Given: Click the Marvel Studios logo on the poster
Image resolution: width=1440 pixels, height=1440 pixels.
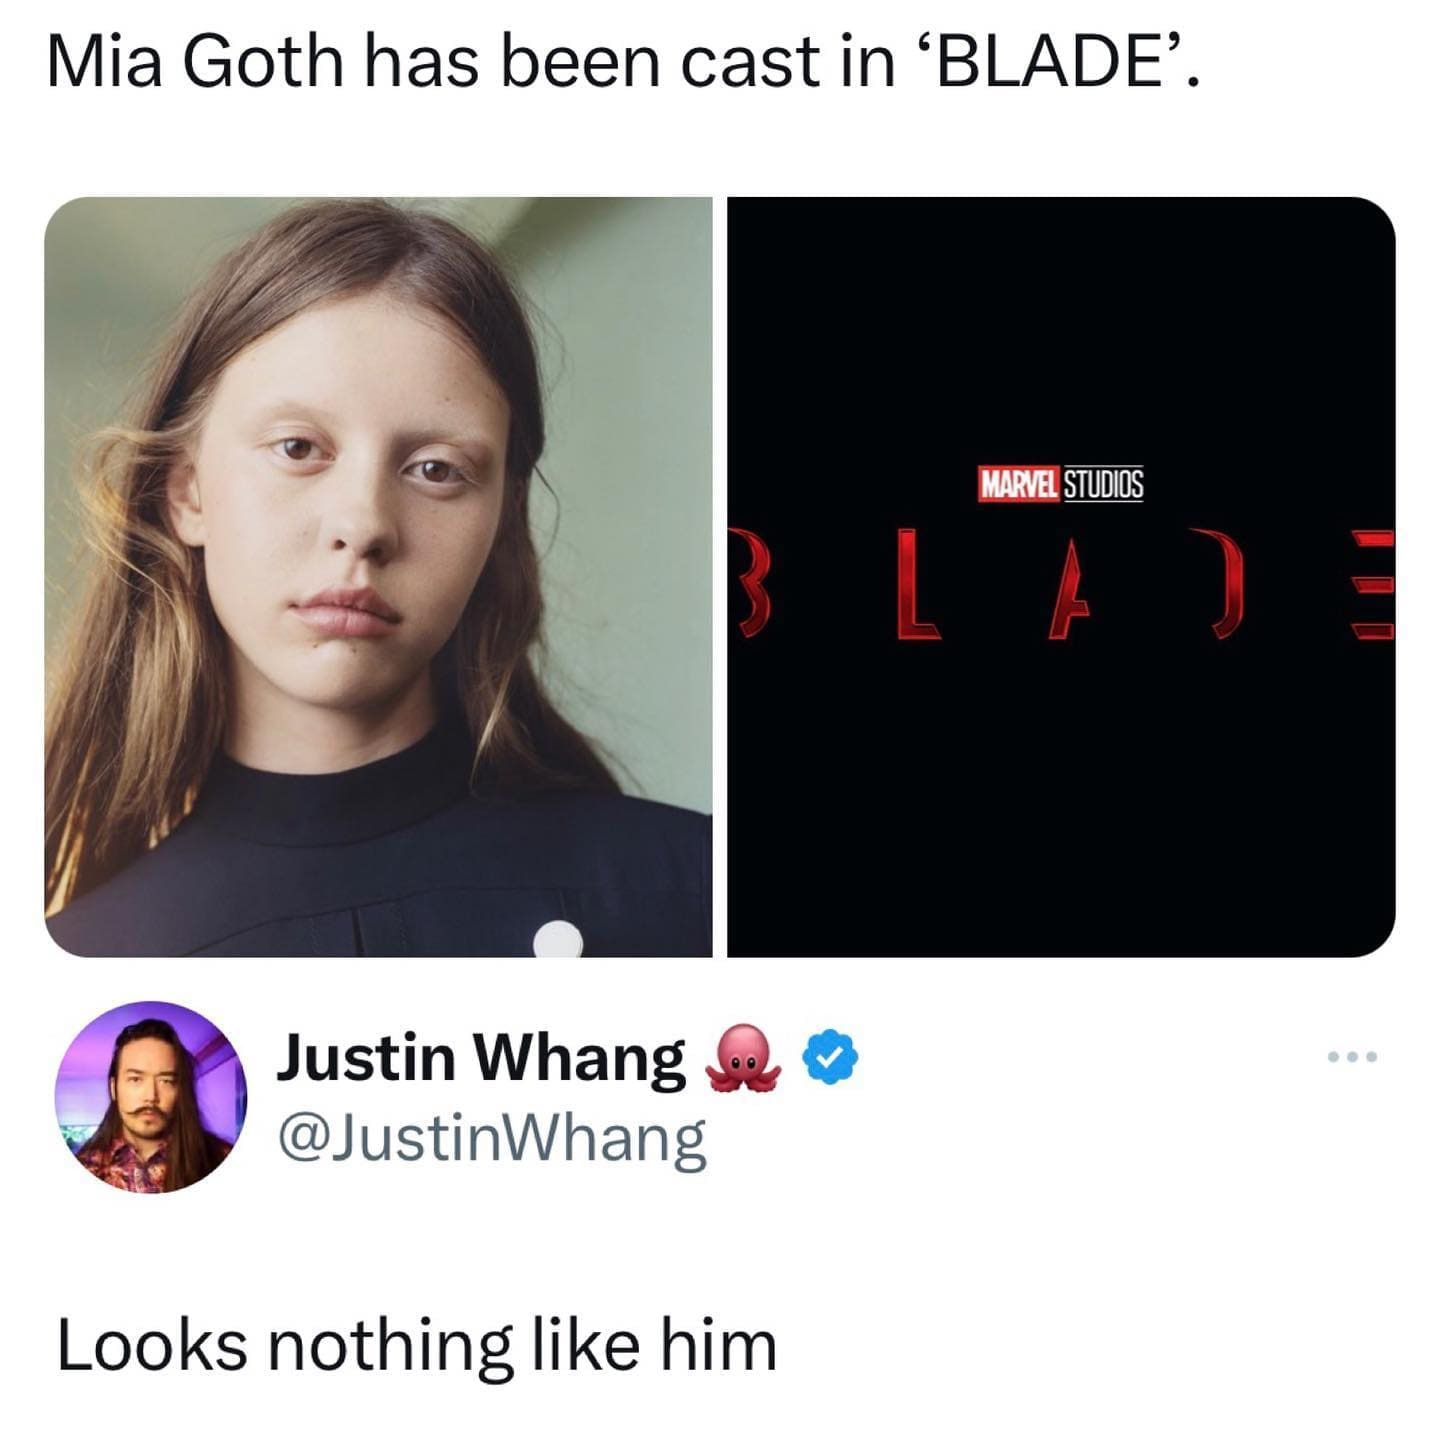Looking at the screenshot, I should 1060,485.
